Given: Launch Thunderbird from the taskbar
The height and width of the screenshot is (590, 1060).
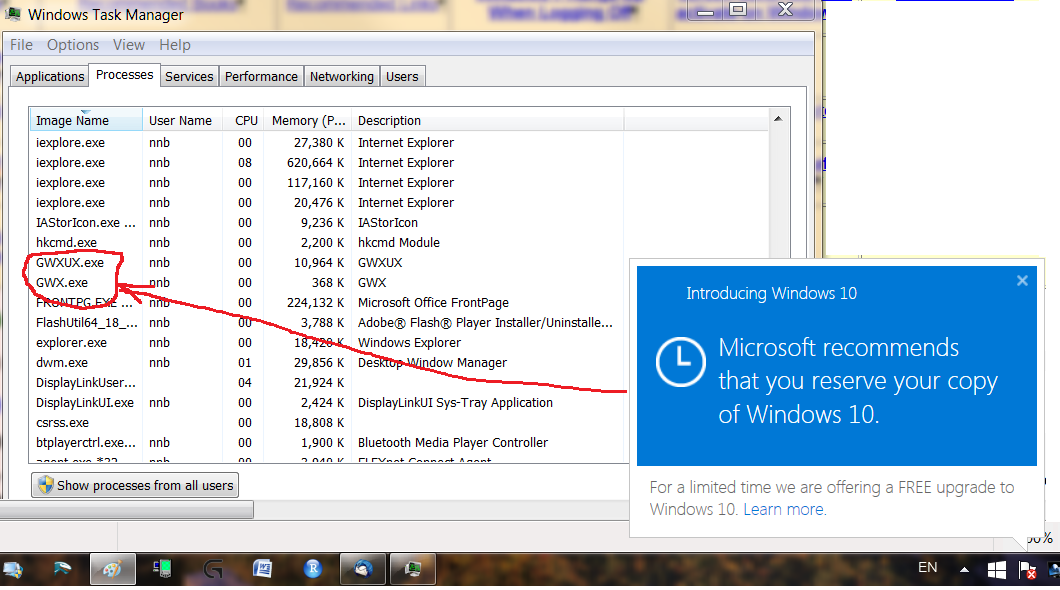Looking at the screenshot, I should coord(362,568).
